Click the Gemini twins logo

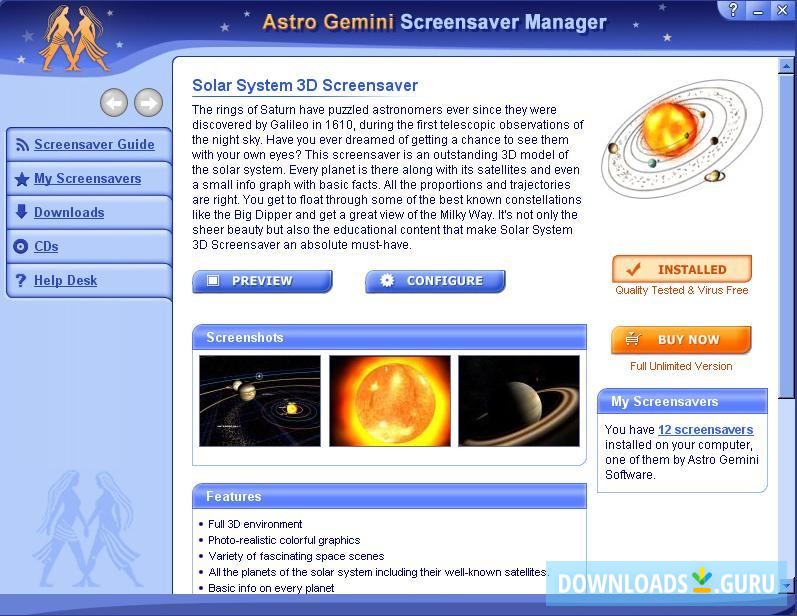click(74, 38)
